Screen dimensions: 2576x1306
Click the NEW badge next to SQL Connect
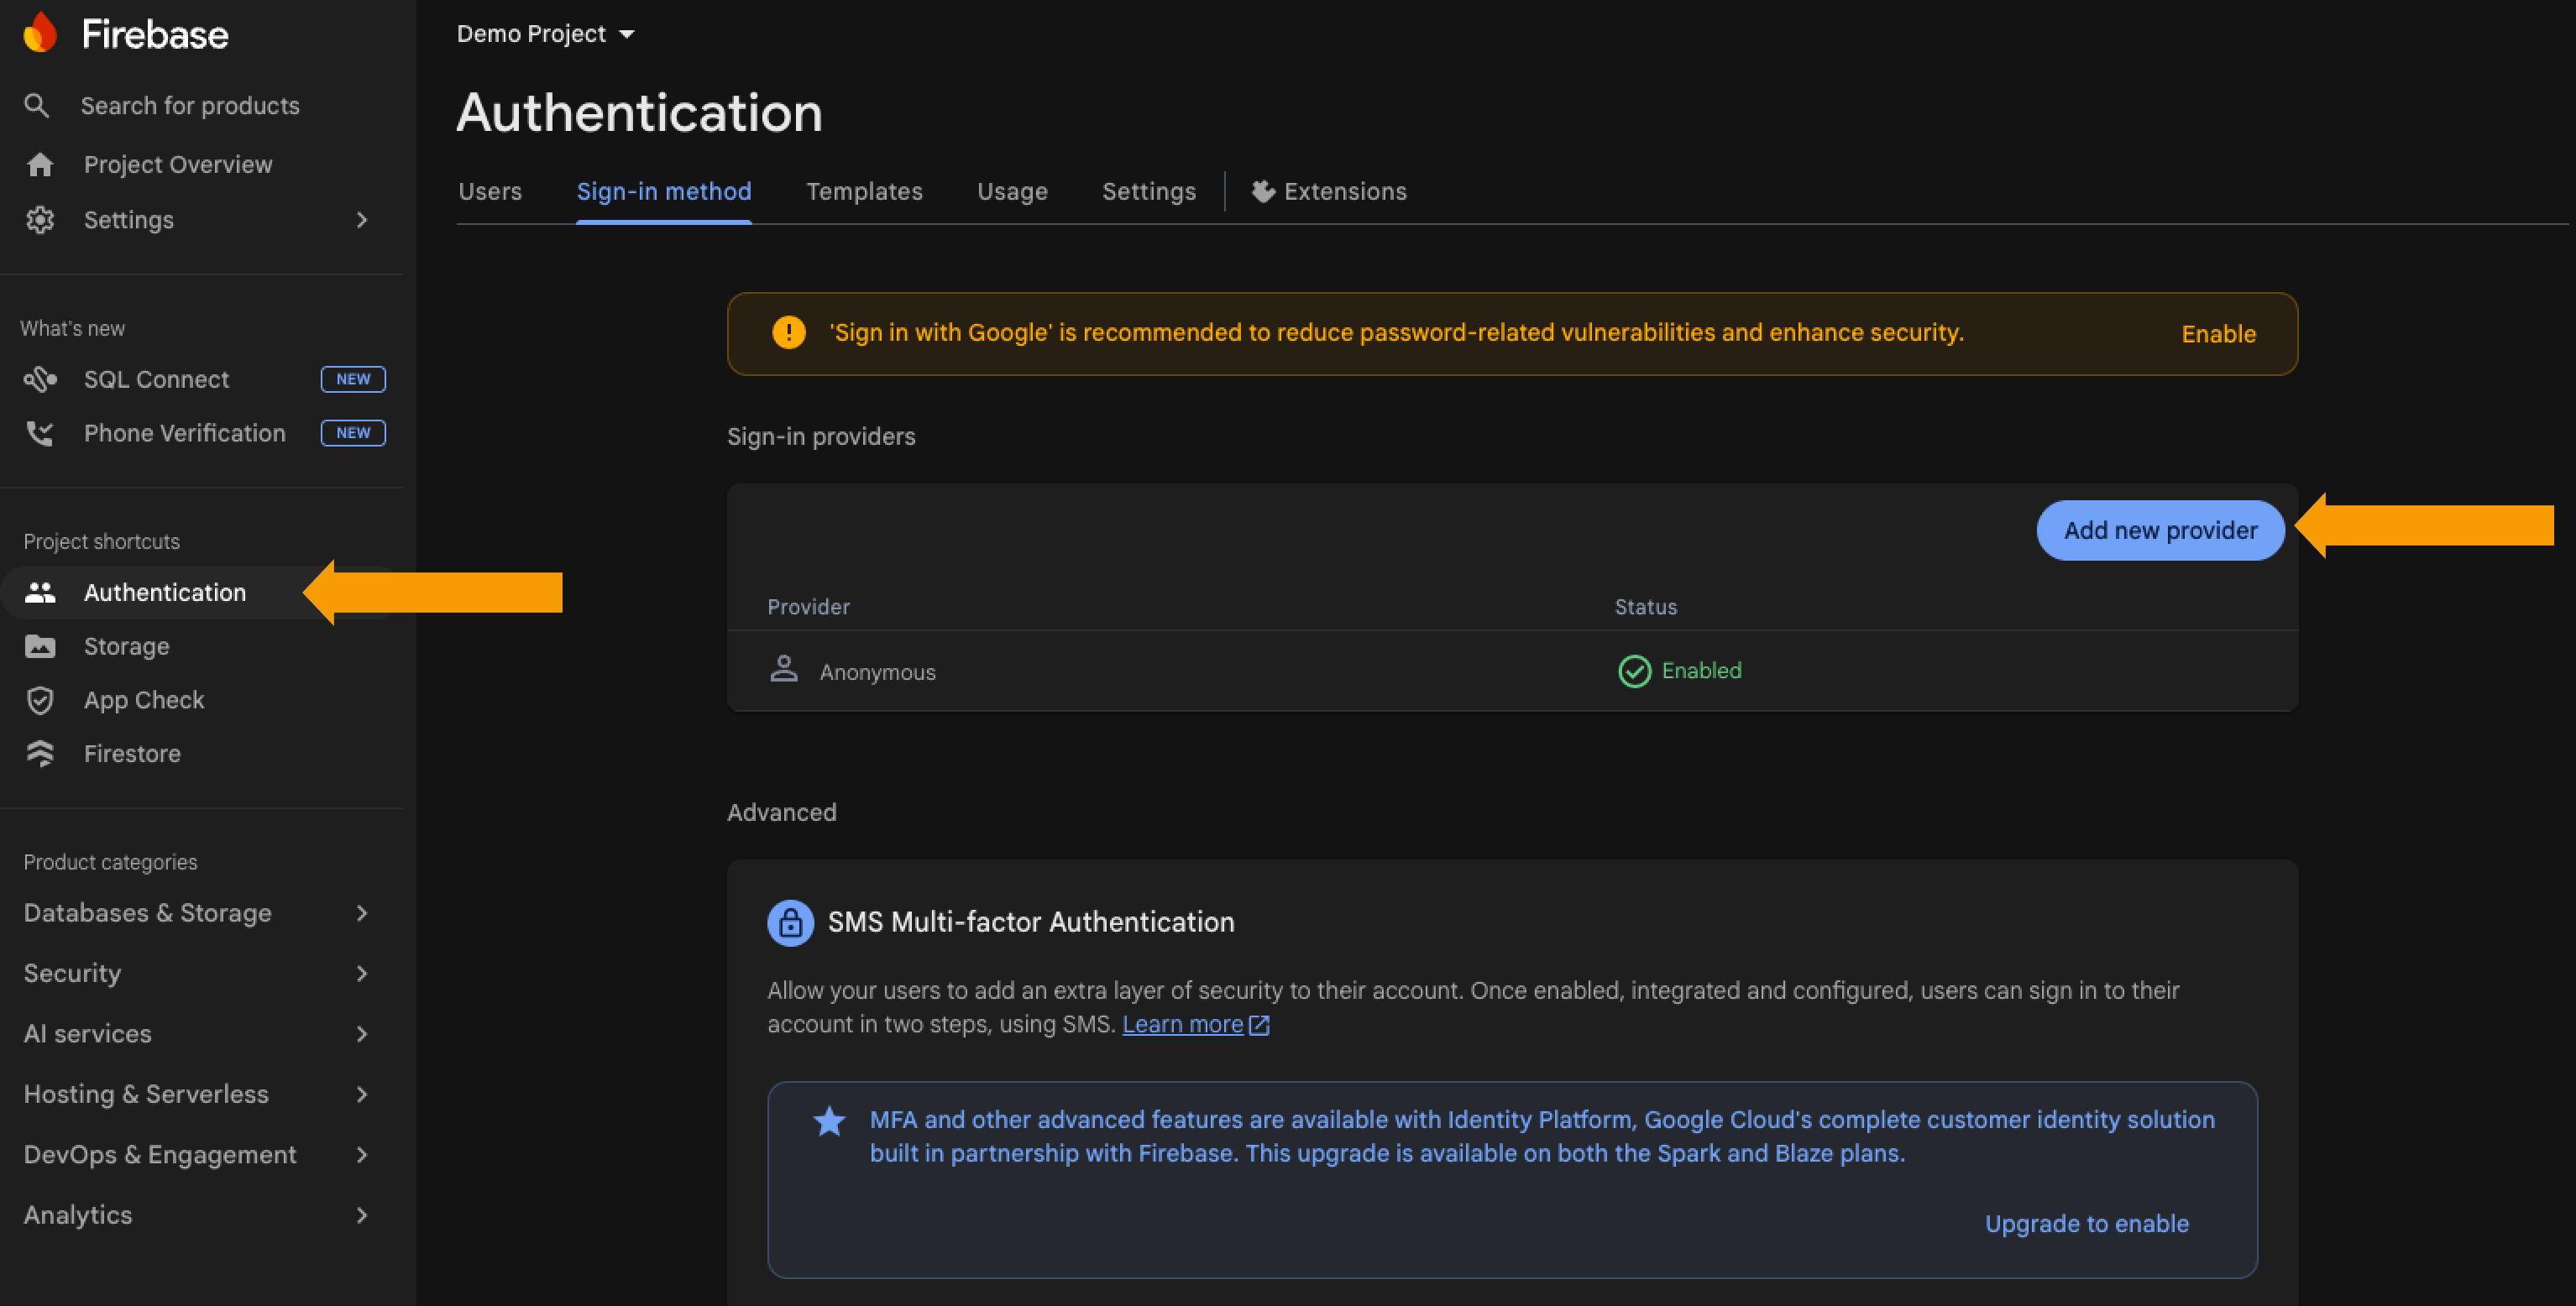coord(353,379)
